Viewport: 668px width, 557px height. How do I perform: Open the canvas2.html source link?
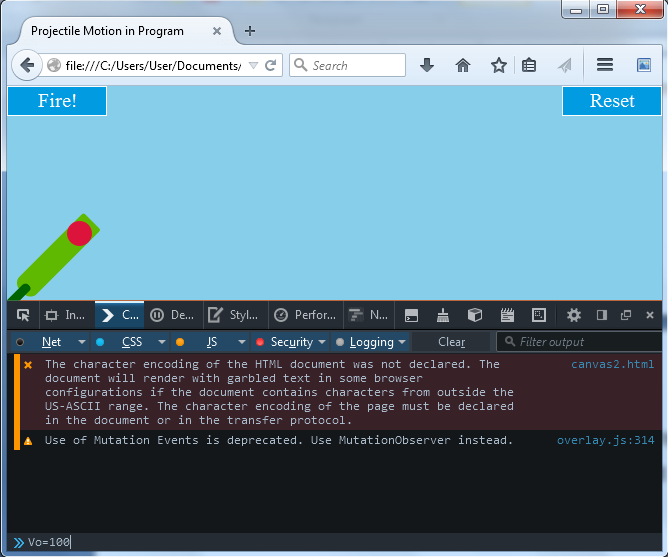pos(612,364)
